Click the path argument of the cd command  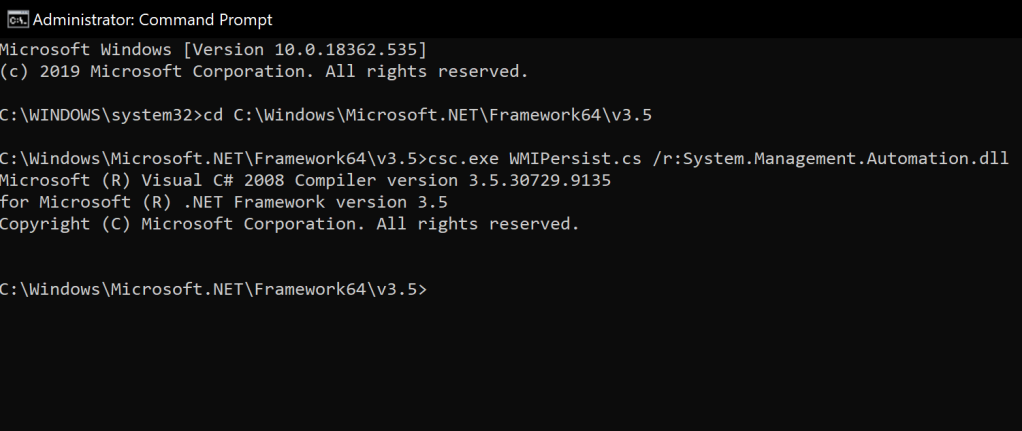[x=442, y=115]
